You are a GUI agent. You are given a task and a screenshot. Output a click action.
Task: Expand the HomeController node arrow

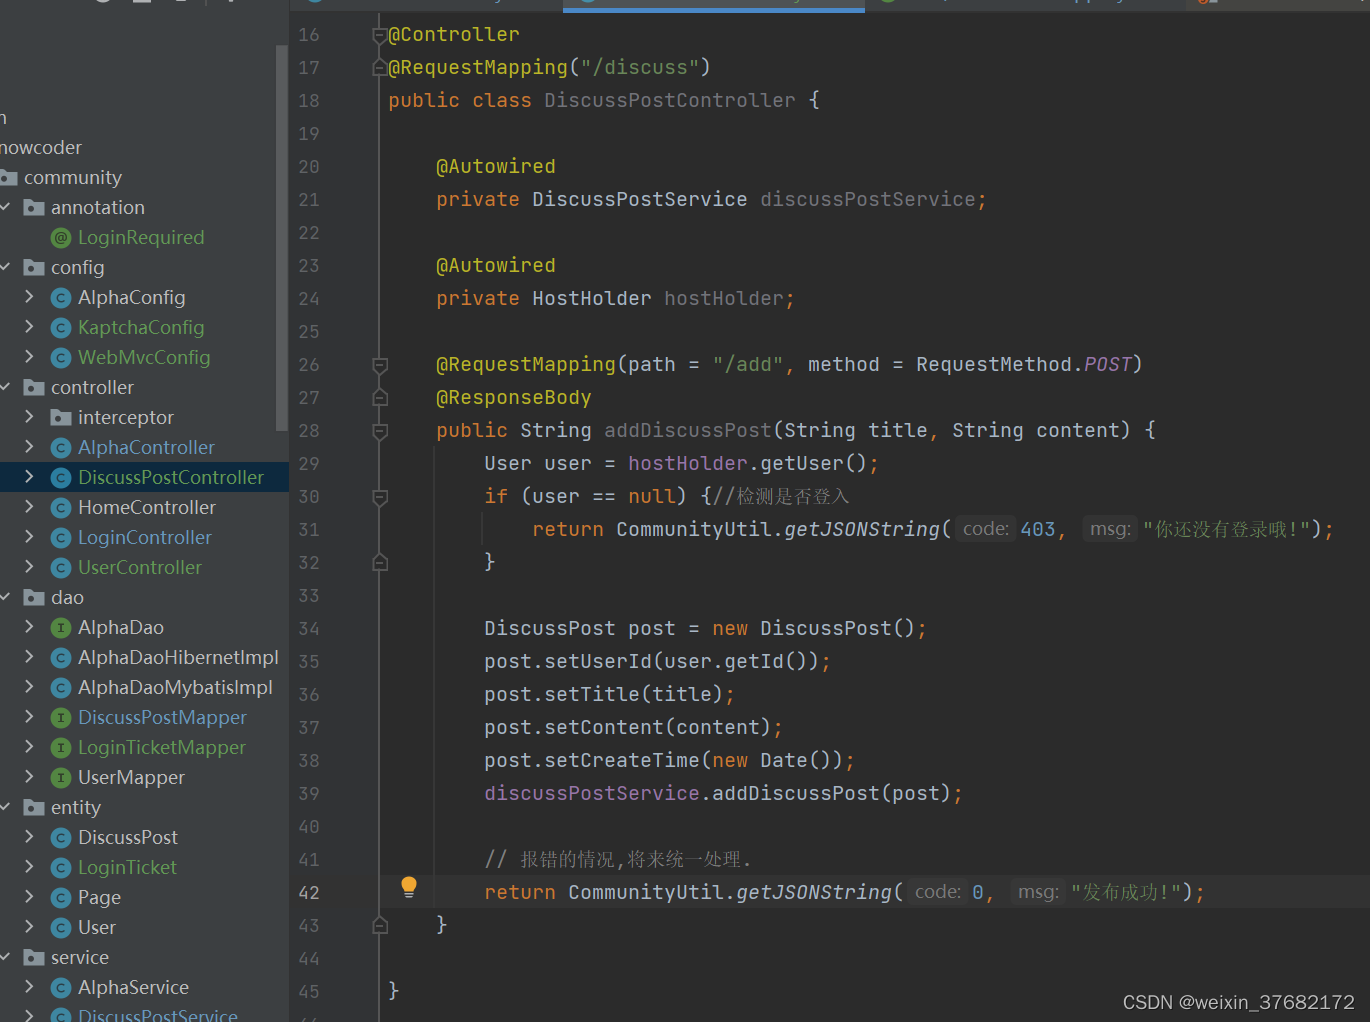tap(29, 507)
